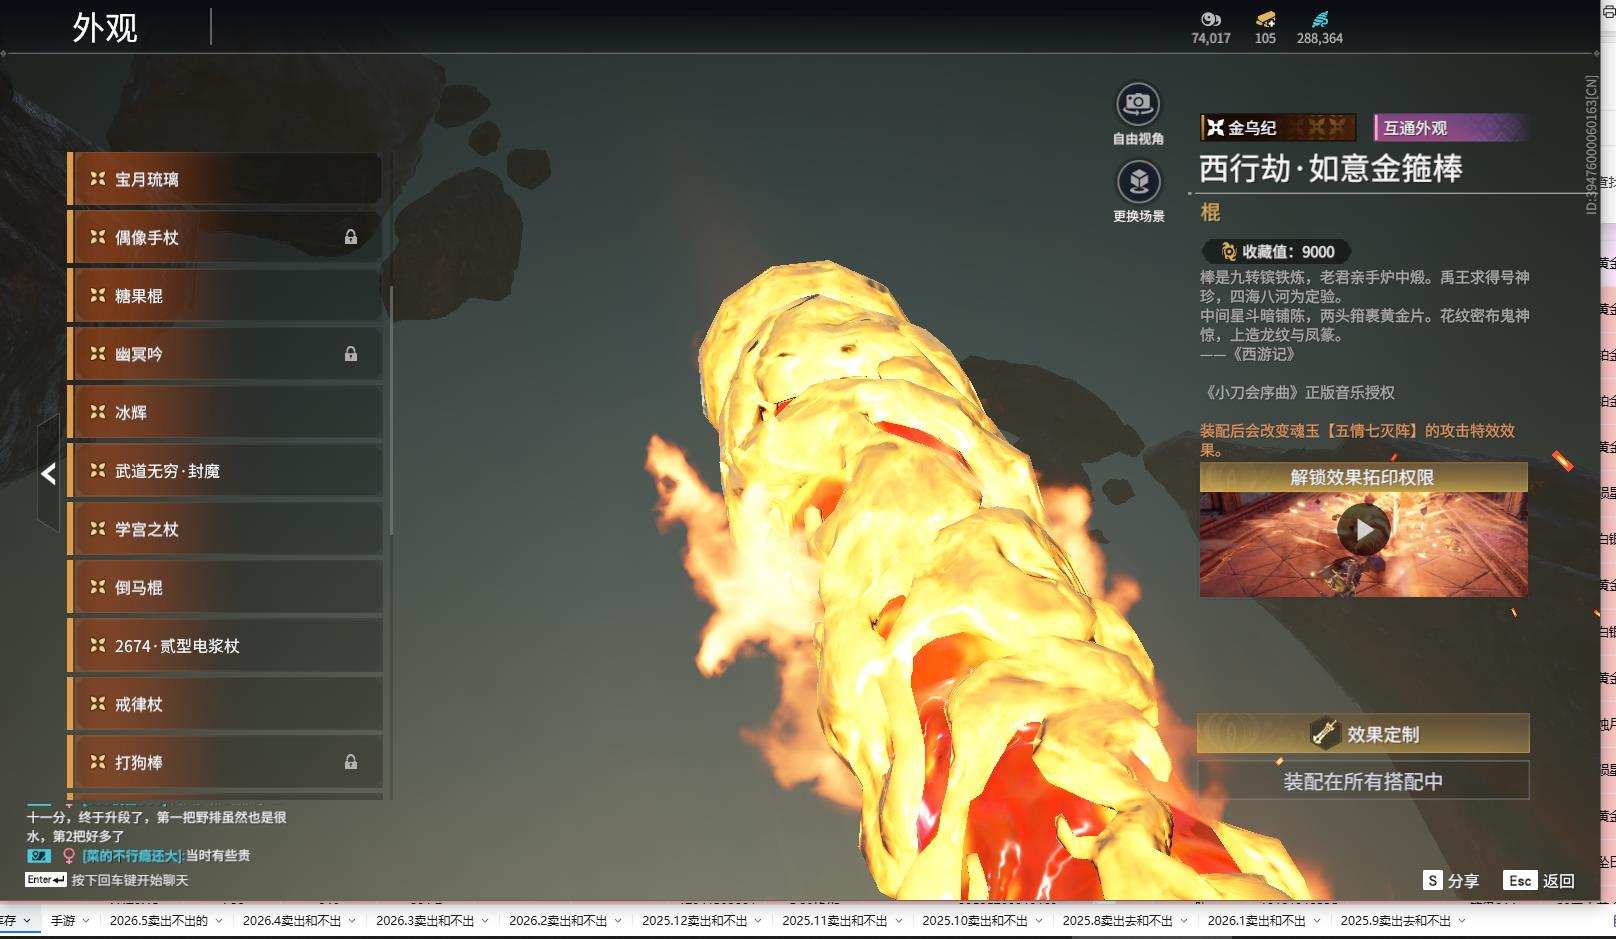This screenshot has width=1616, height=939.
Task: Open the 2025.10卖出和不出 sheet tab
Action: tap(975, 920)
